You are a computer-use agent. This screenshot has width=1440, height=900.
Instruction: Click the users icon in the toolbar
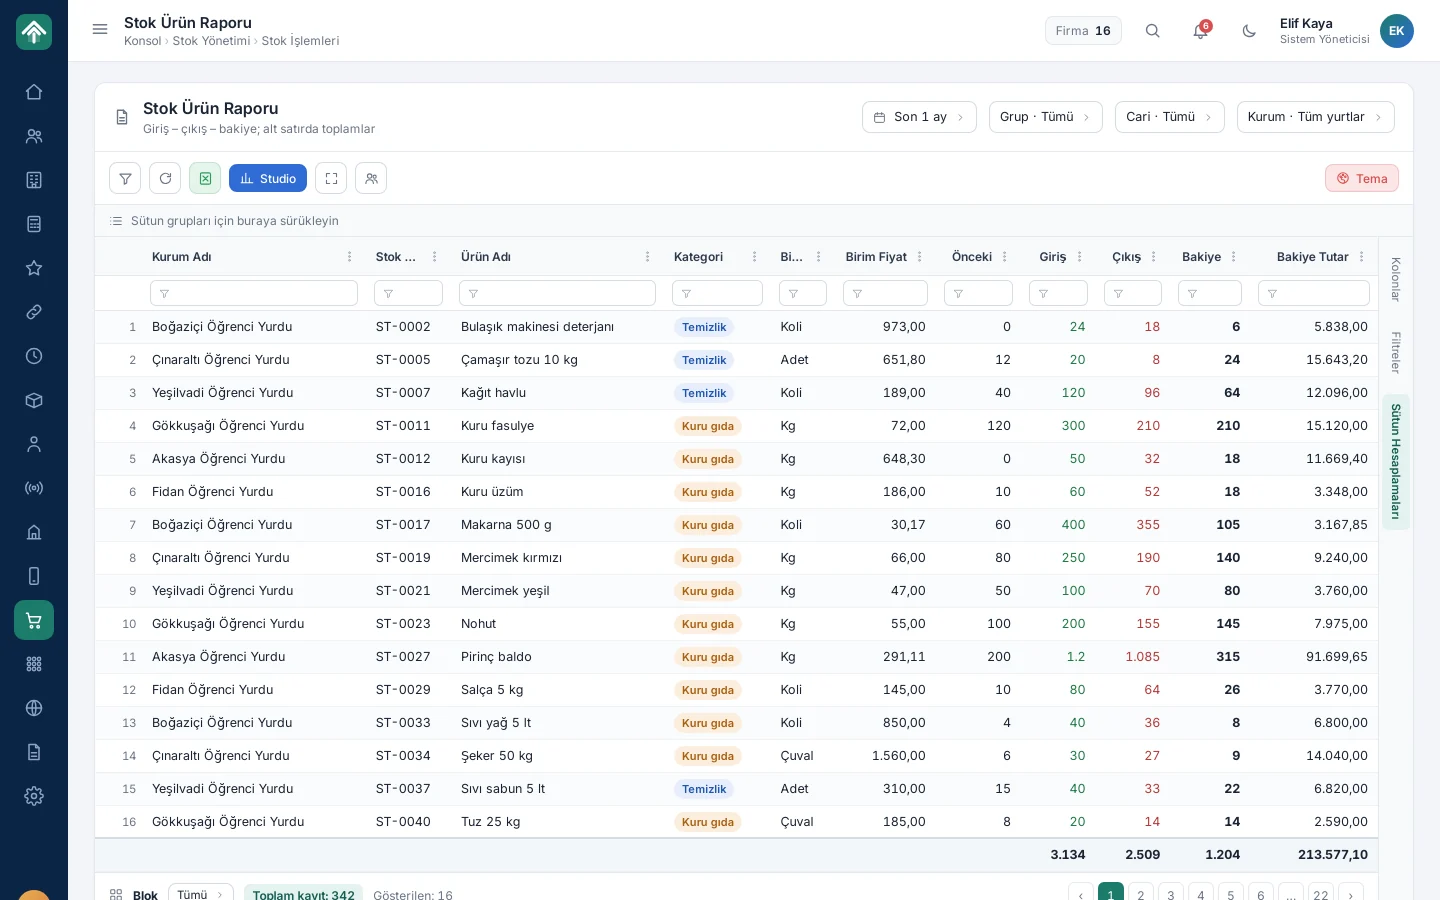pos(371,178)
